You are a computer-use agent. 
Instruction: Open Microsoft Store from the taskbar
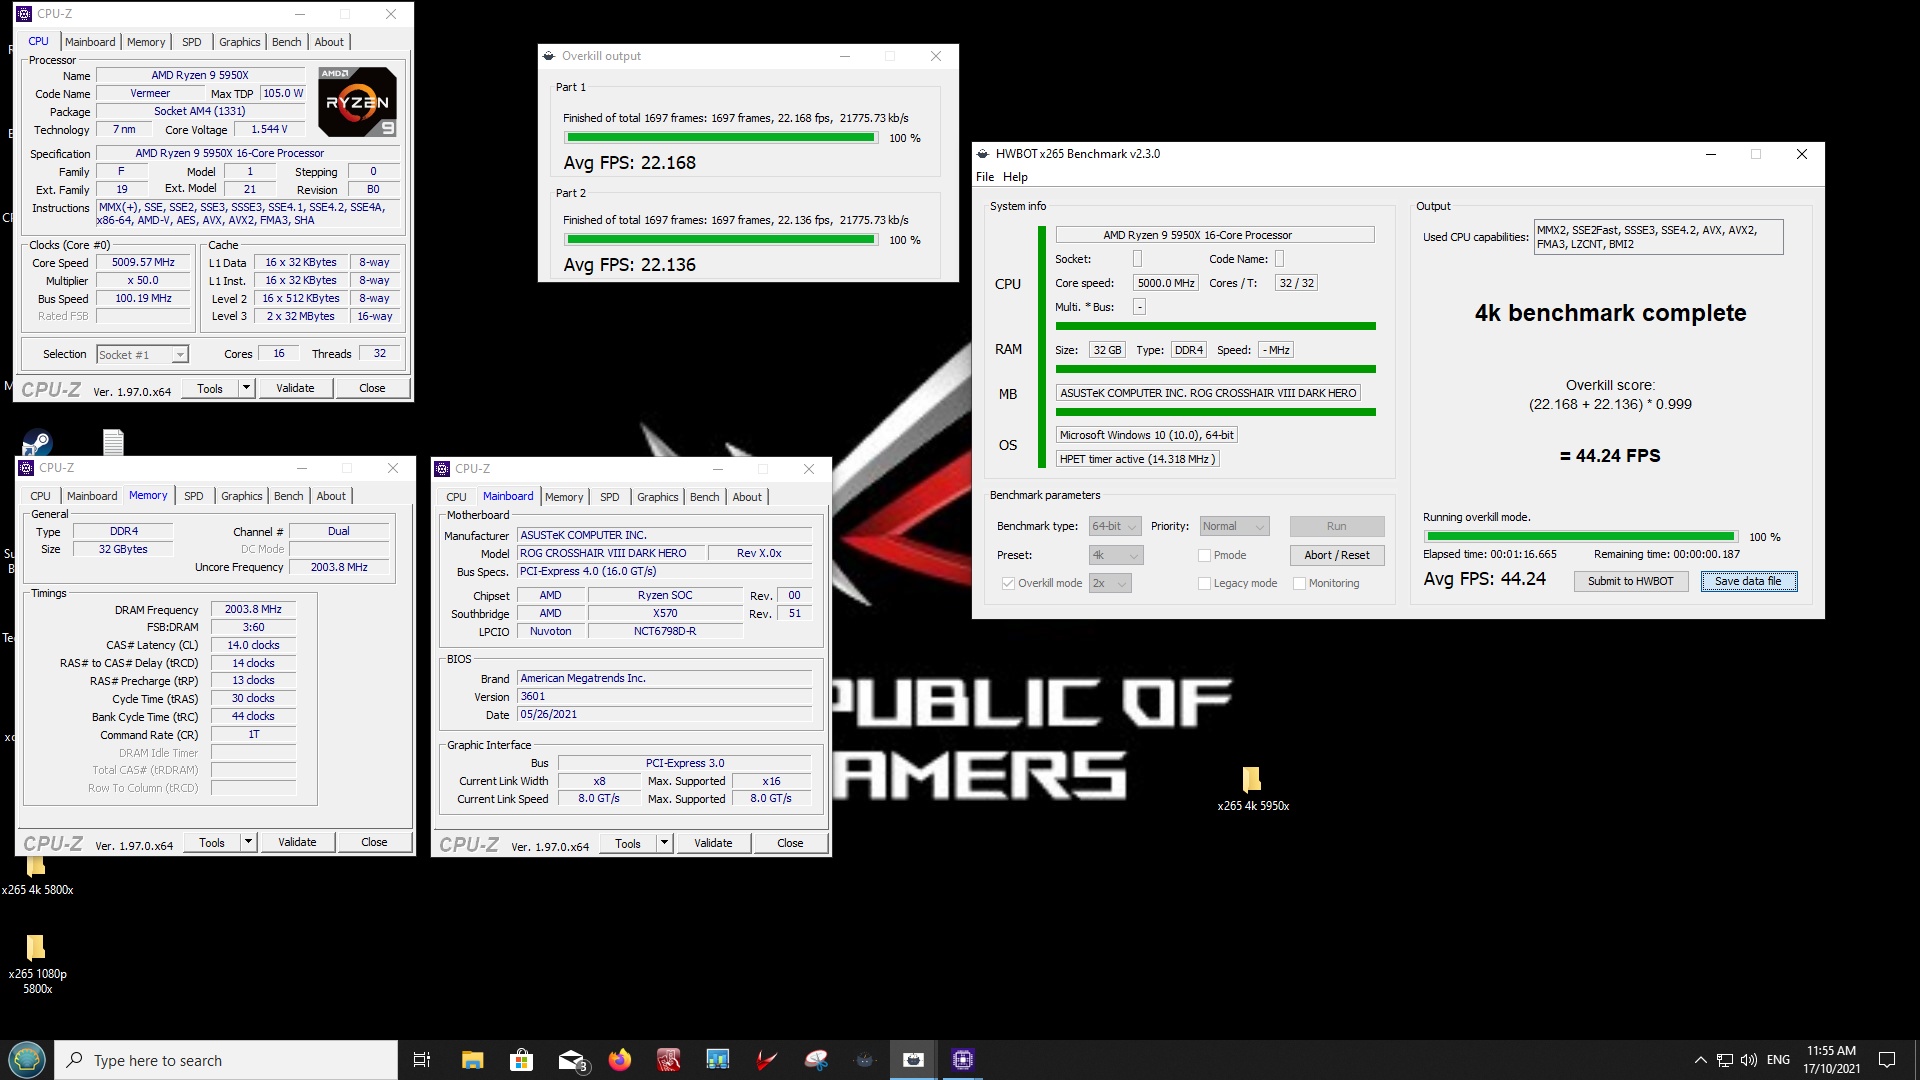[521, 1060]
